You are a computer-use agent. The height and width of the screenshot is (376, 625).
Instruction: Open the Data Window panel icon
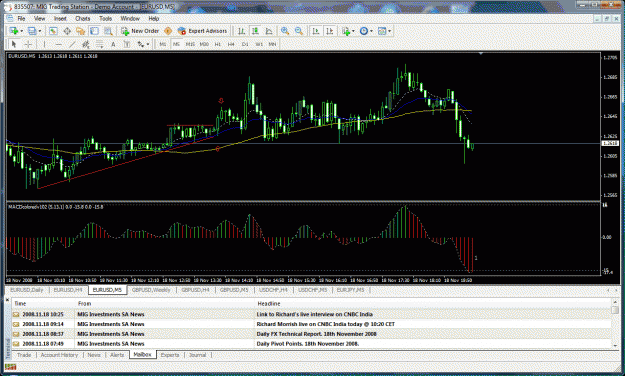[x=67, y=31]
